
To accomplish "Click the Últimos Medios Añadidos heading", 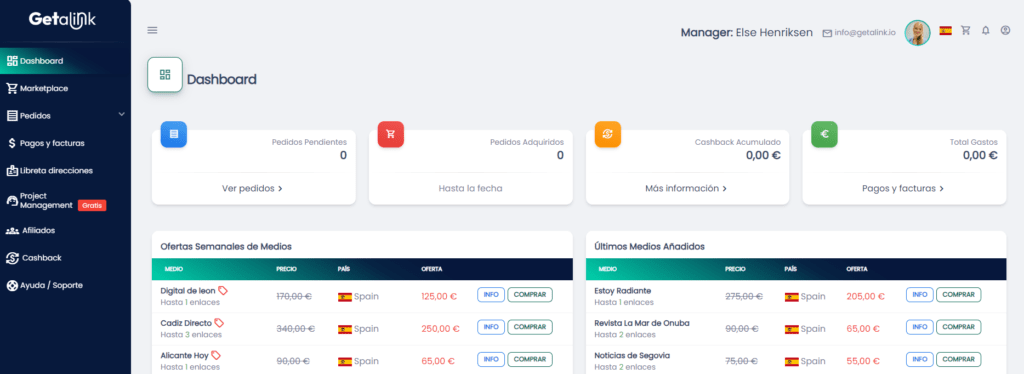I will [x=649, y=247].
